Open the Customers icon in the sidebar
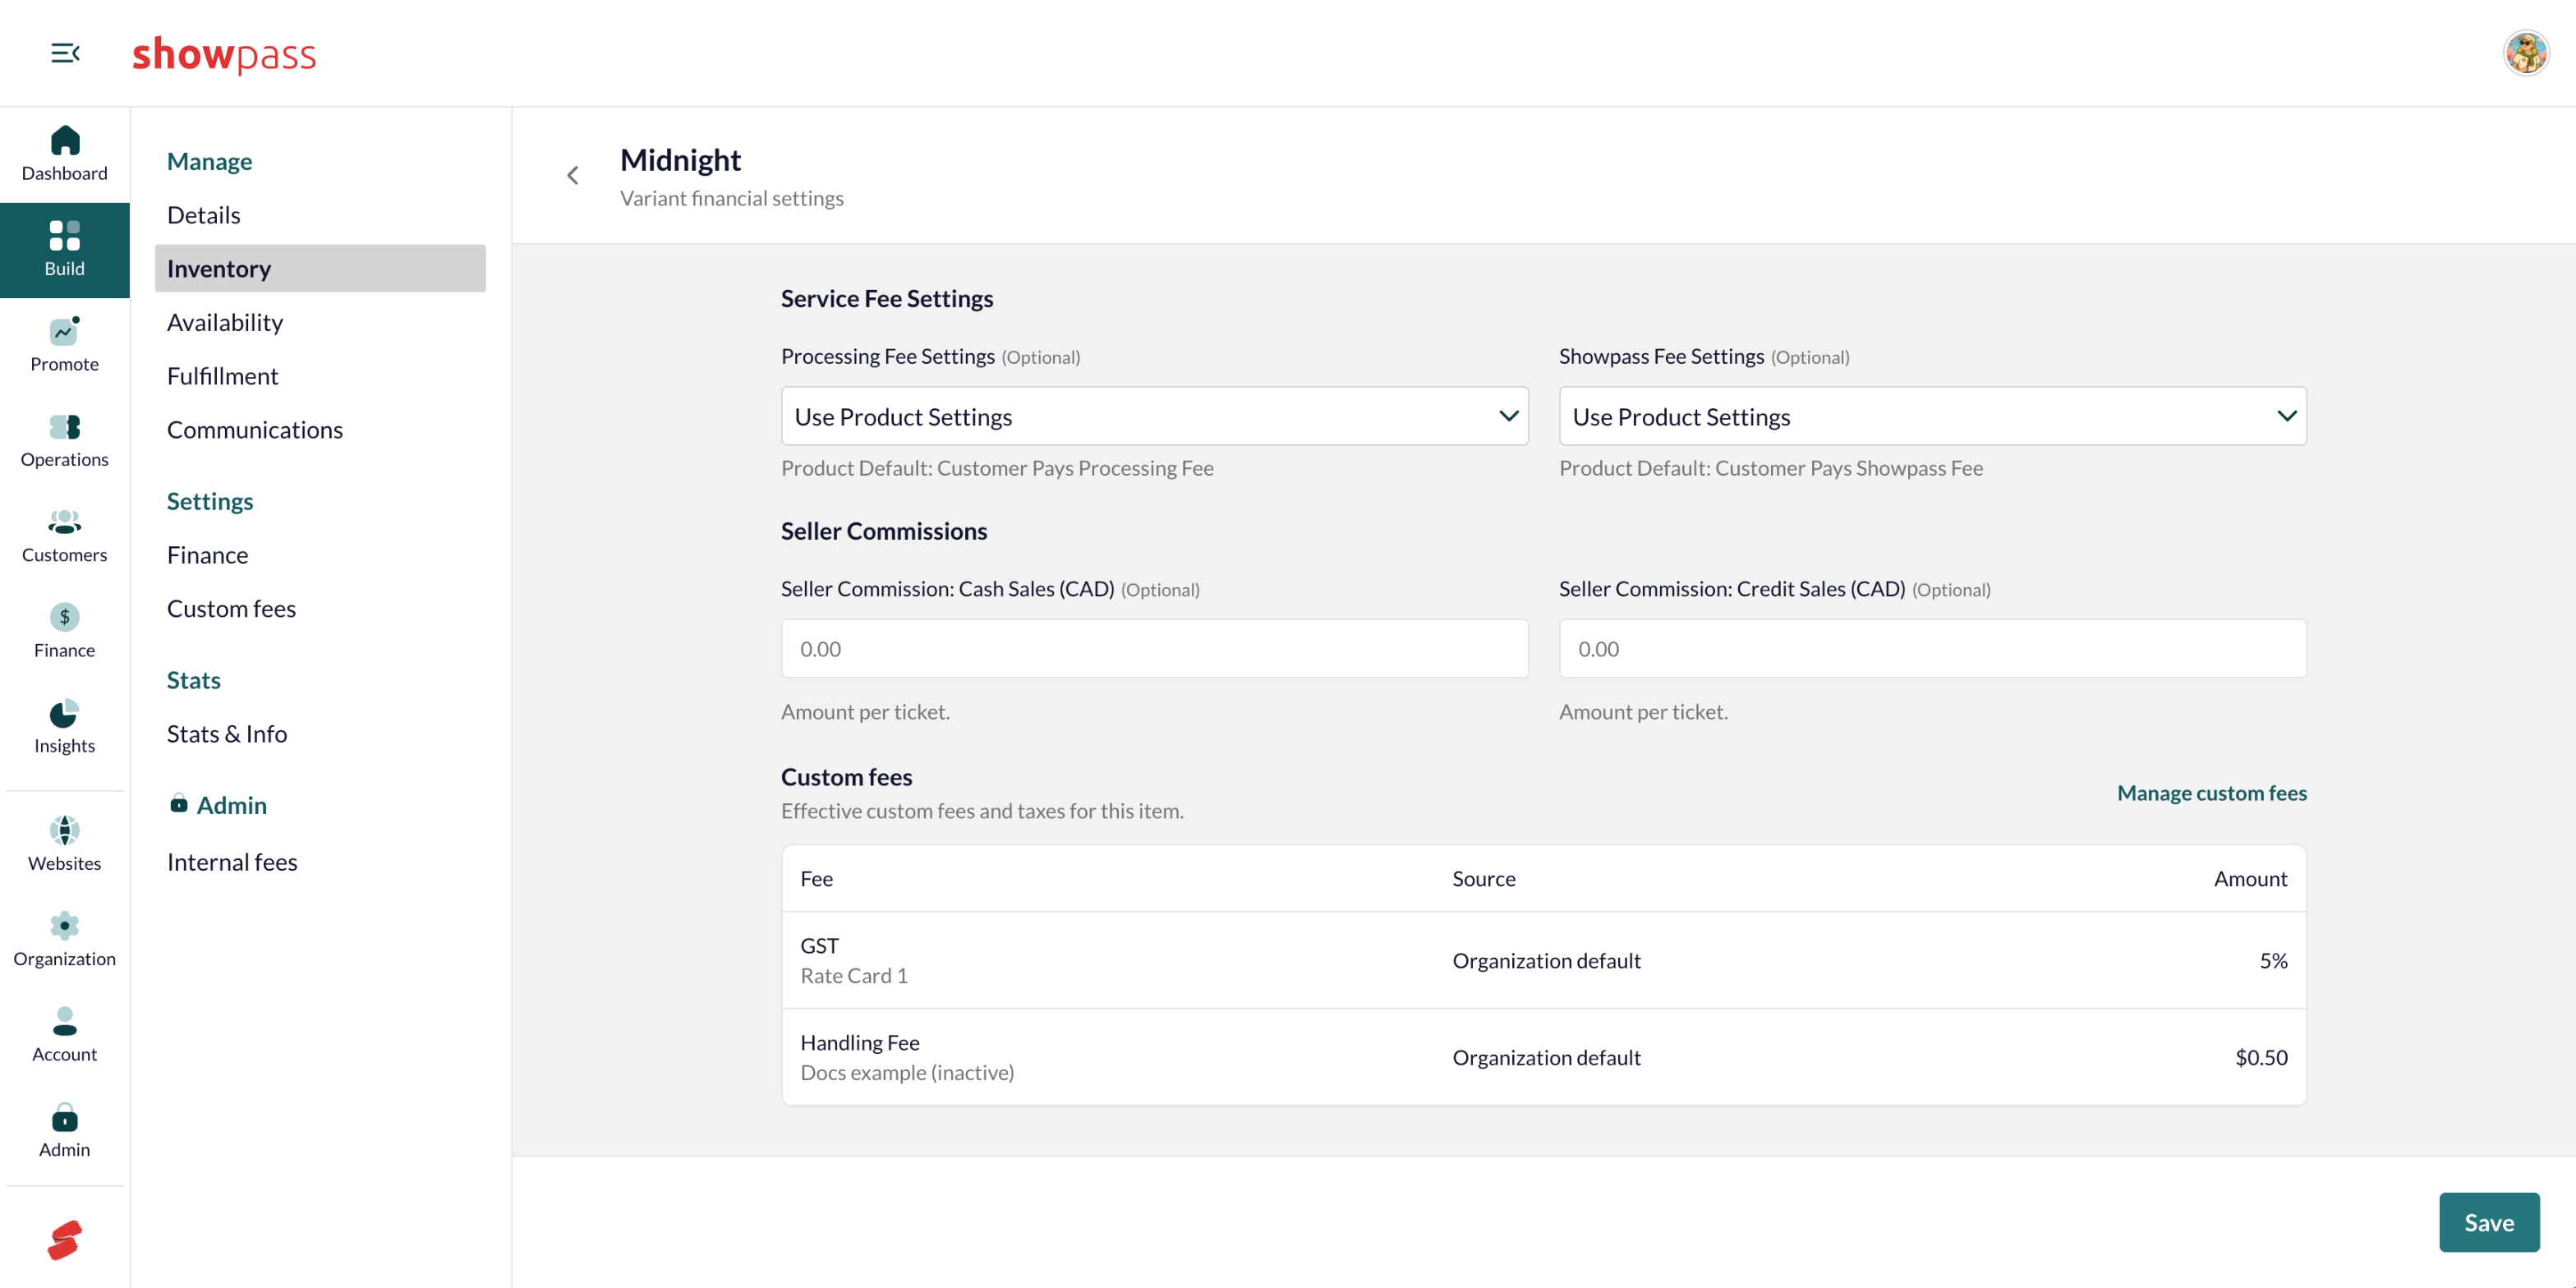The height and width of the screenshot is (1288, 2576). [x=65, y=521]
